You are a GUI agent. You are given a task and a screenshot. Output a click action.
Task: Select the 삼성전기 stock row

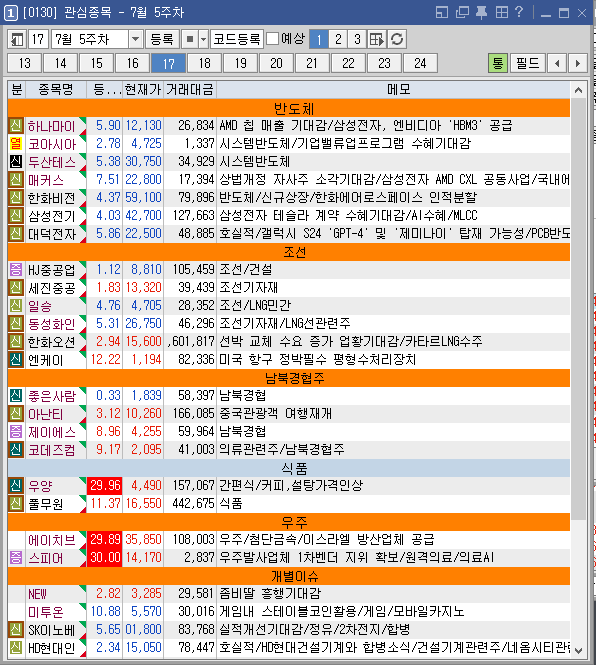click(x=289, y=215)
